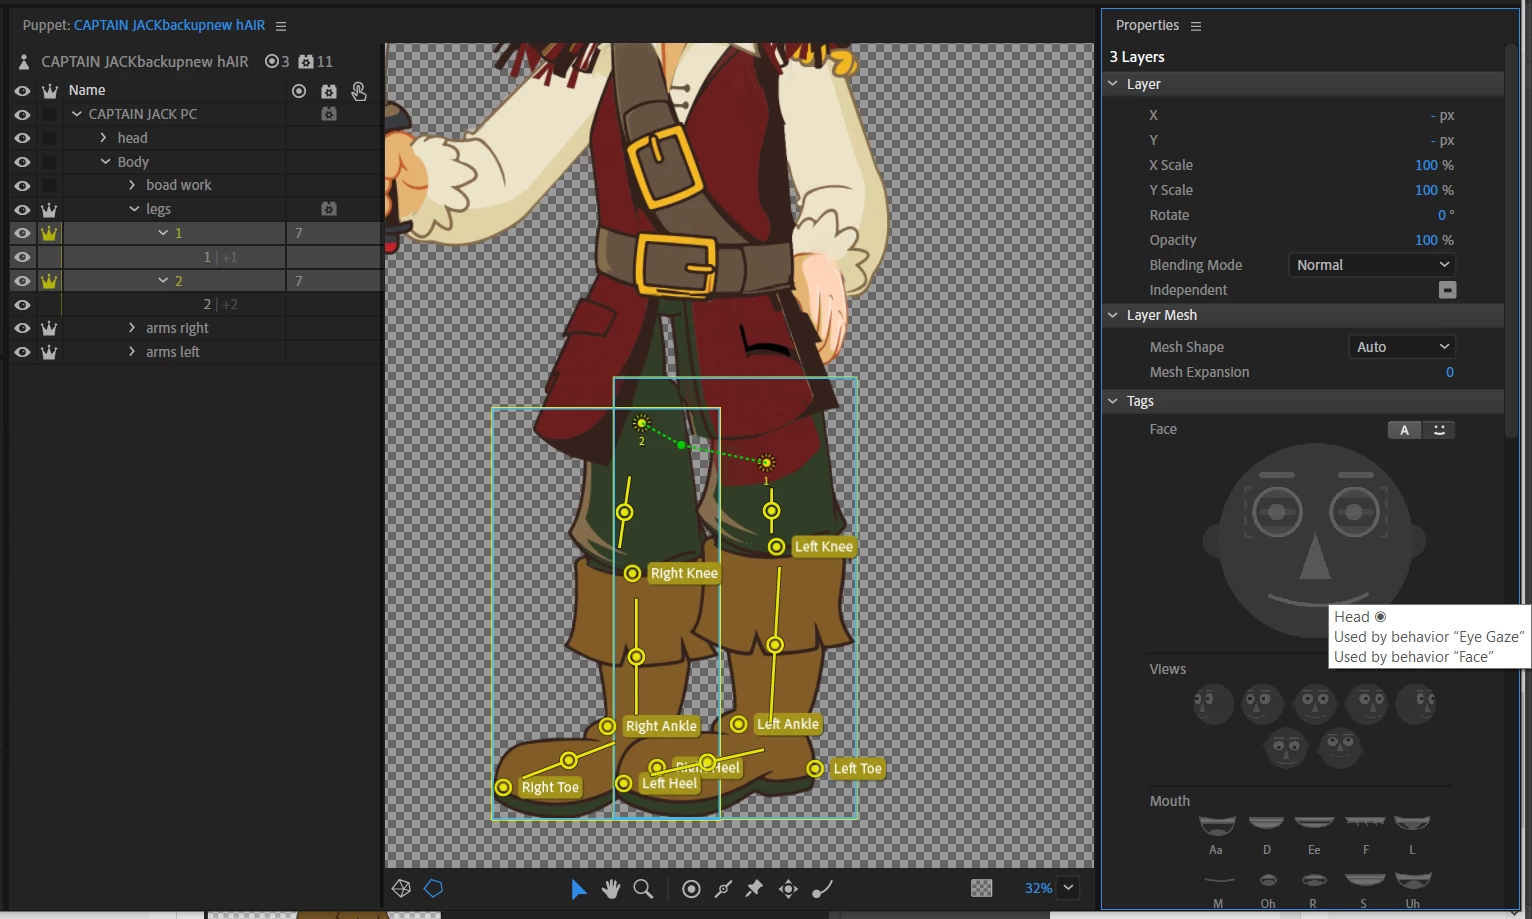Select the Handle tool in bottom toolbar

(x=691, y=889)
